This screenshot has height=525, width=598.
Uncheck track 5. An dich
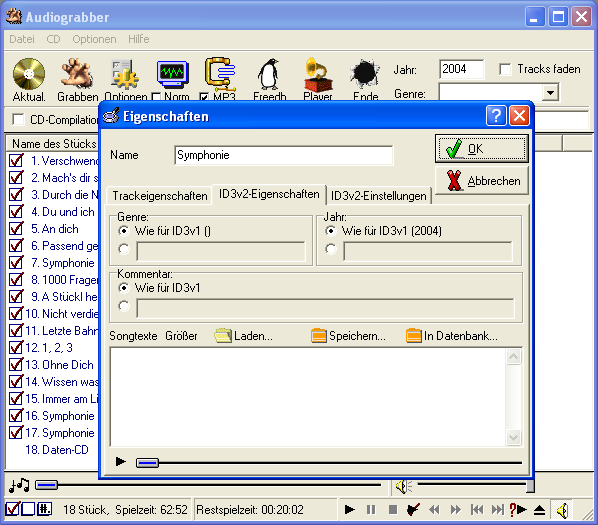coord(16,229)
